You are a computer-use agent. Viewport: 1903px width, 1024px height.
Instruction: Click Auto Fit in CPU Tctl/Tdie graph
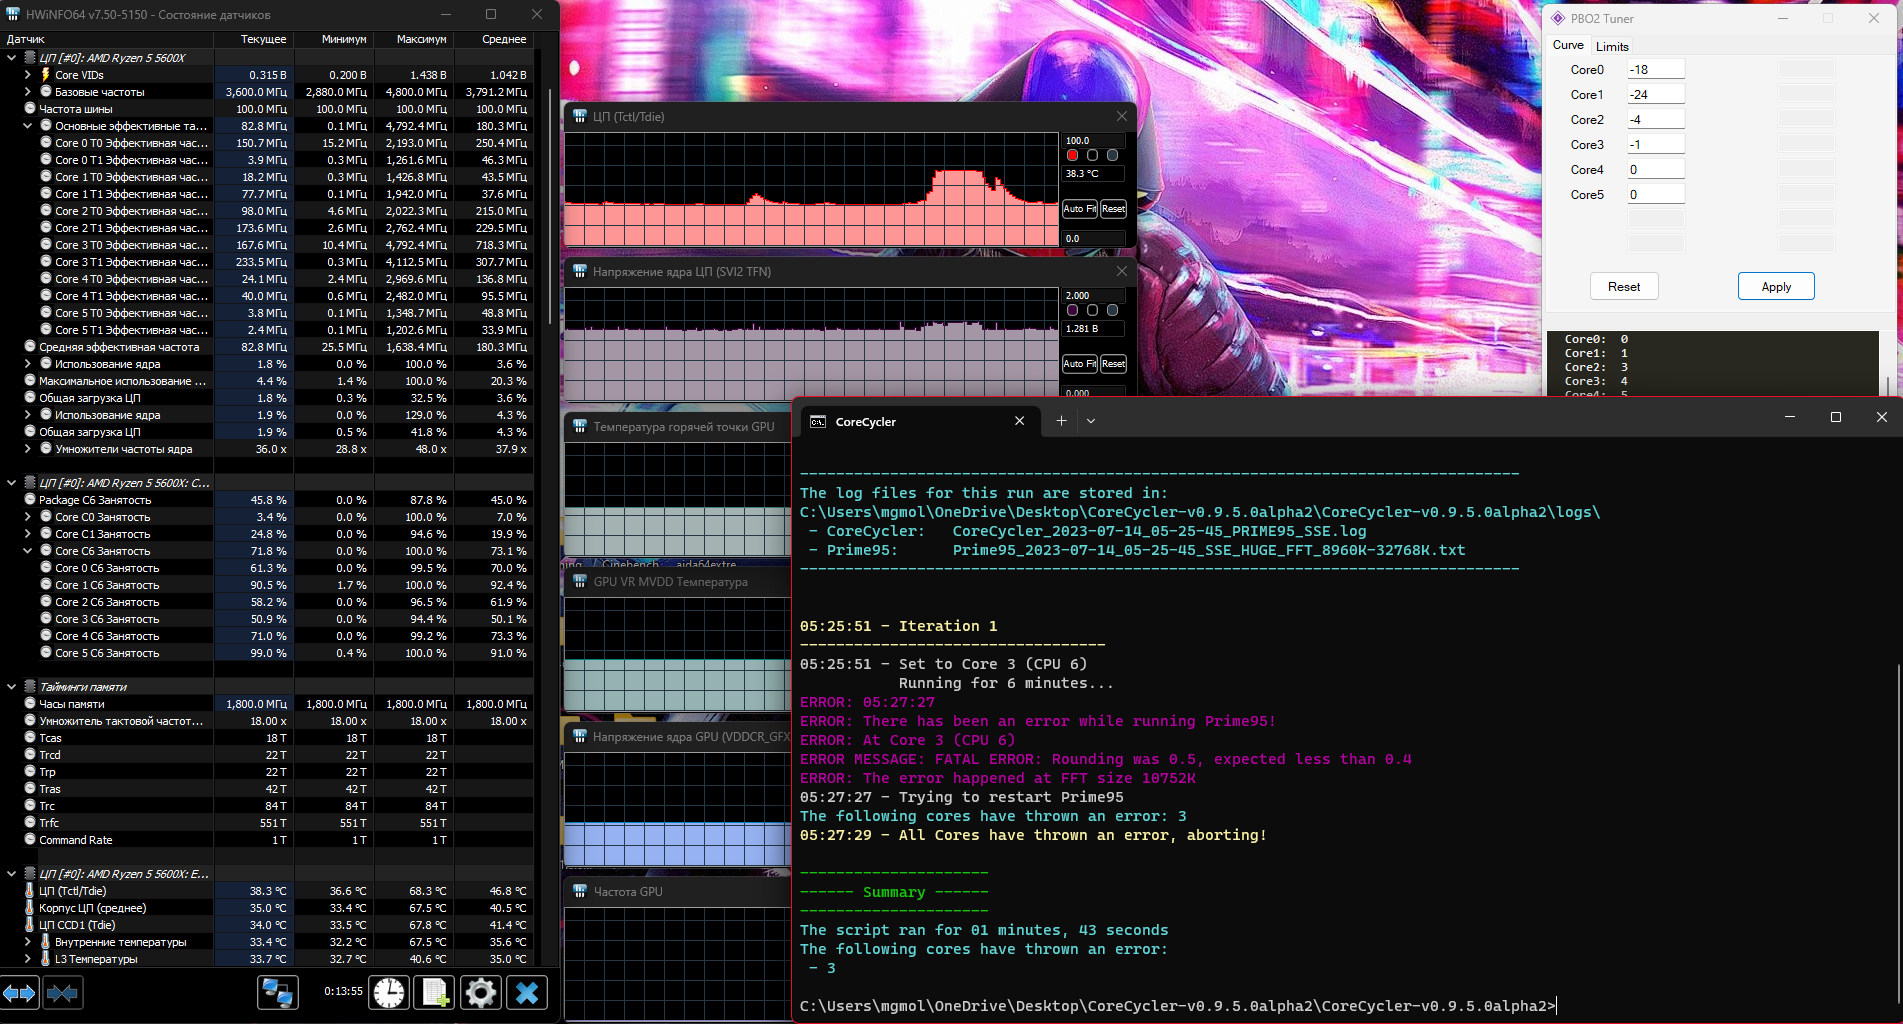[1079, 209]
